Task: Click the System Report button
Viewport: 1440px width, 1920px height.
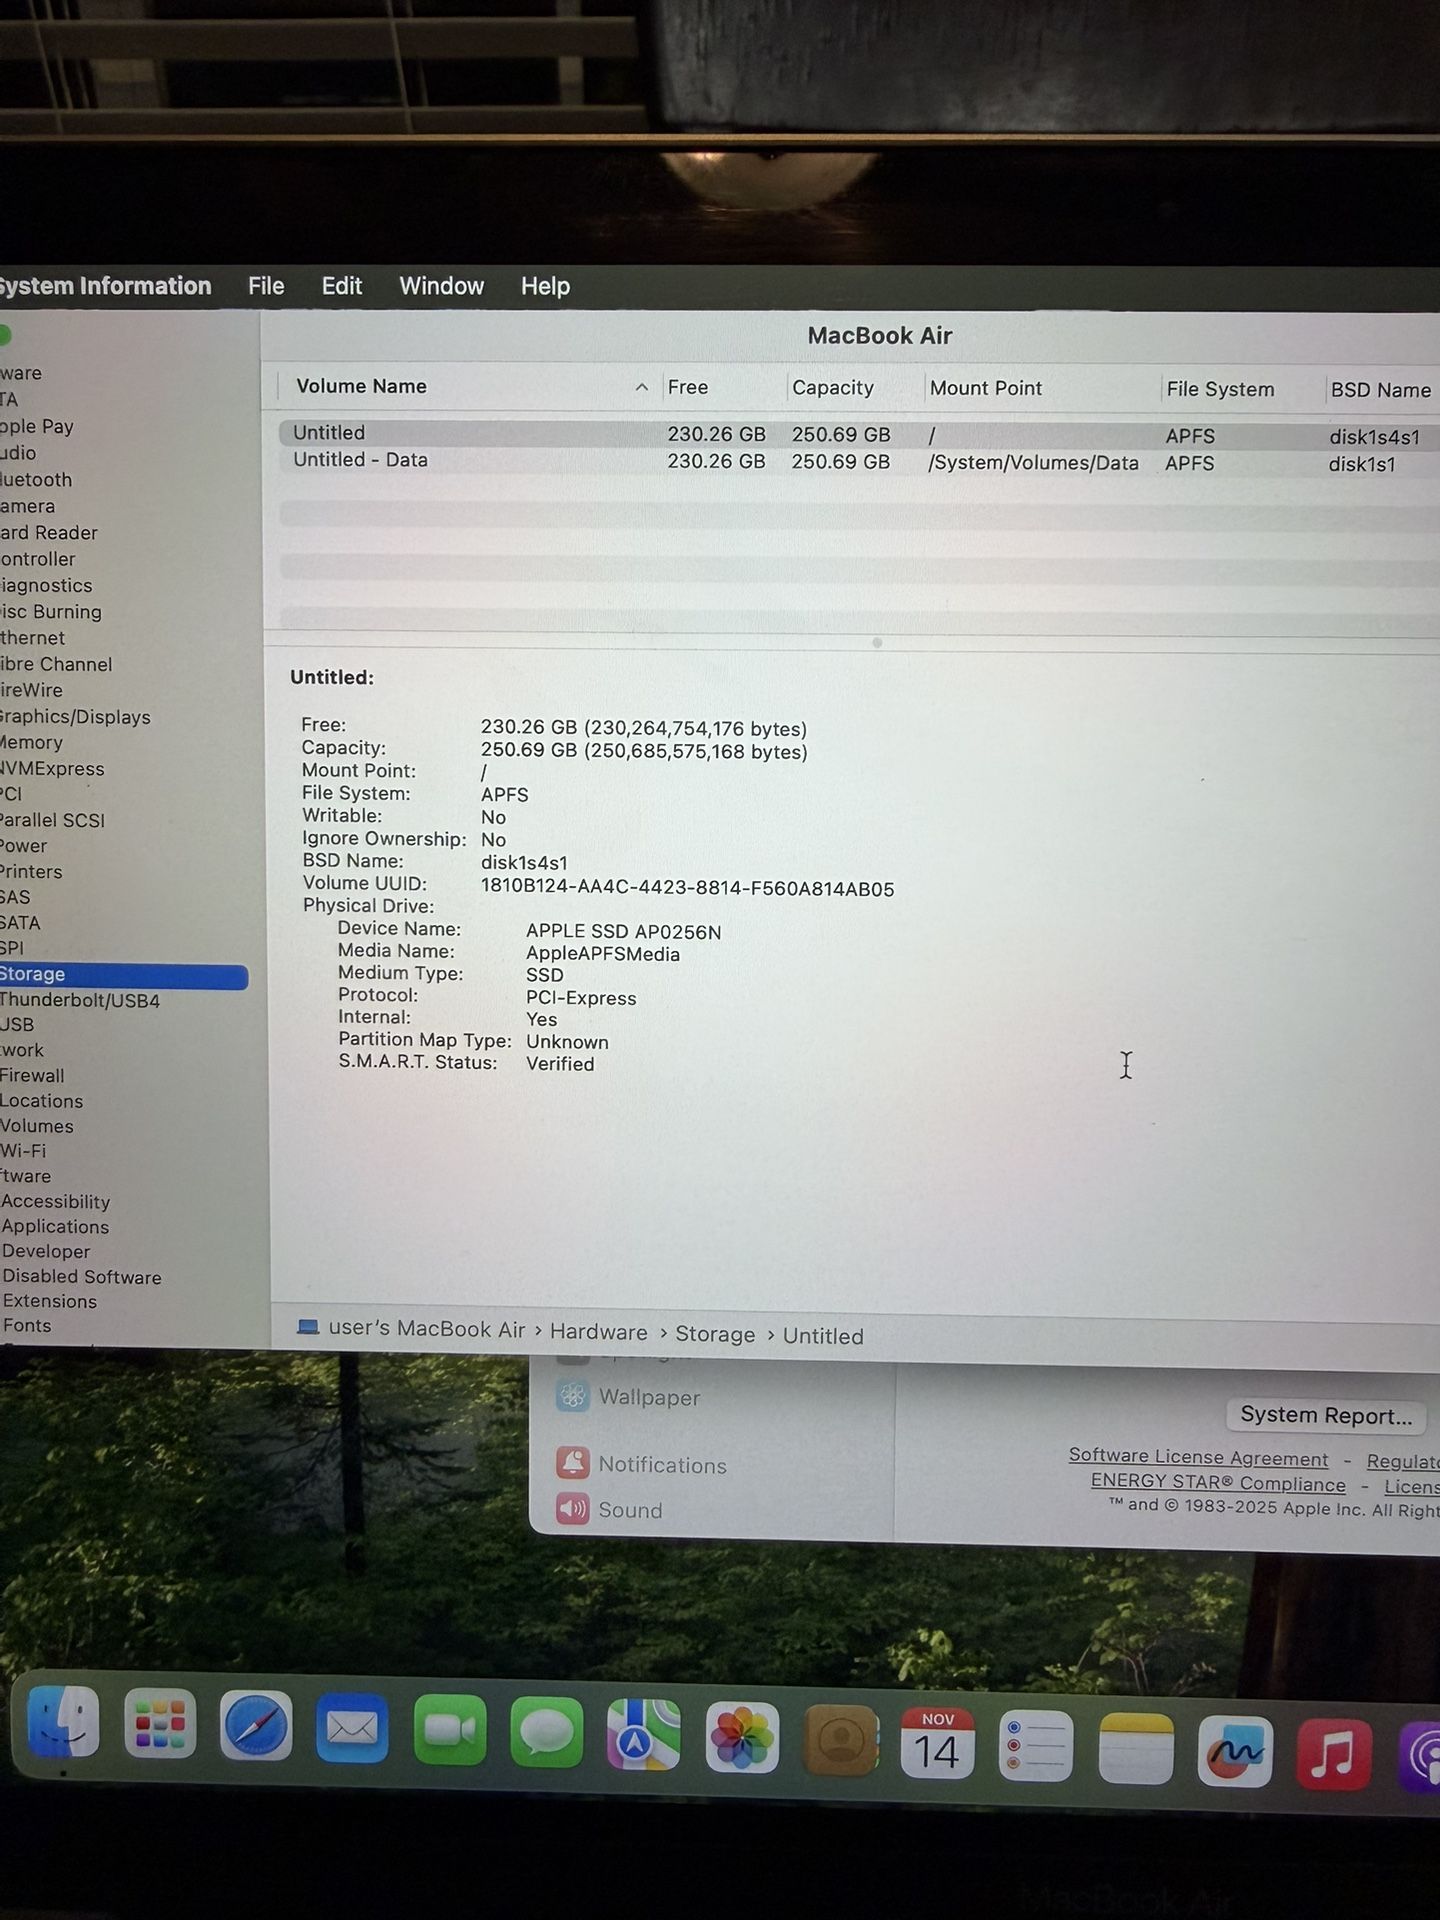Action: click(x=1326, y=1415)
